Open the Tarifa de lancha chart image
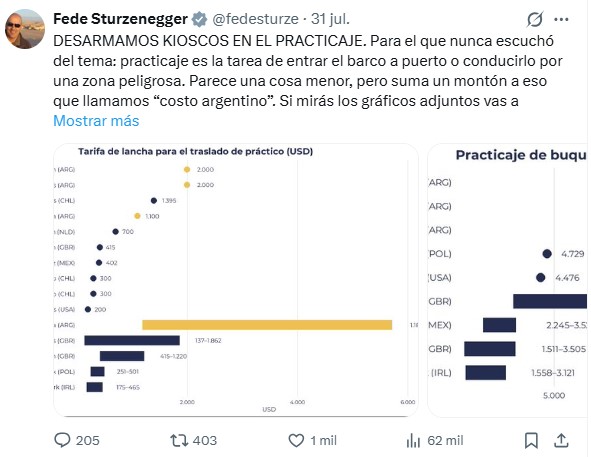 [x=236, y=280]
